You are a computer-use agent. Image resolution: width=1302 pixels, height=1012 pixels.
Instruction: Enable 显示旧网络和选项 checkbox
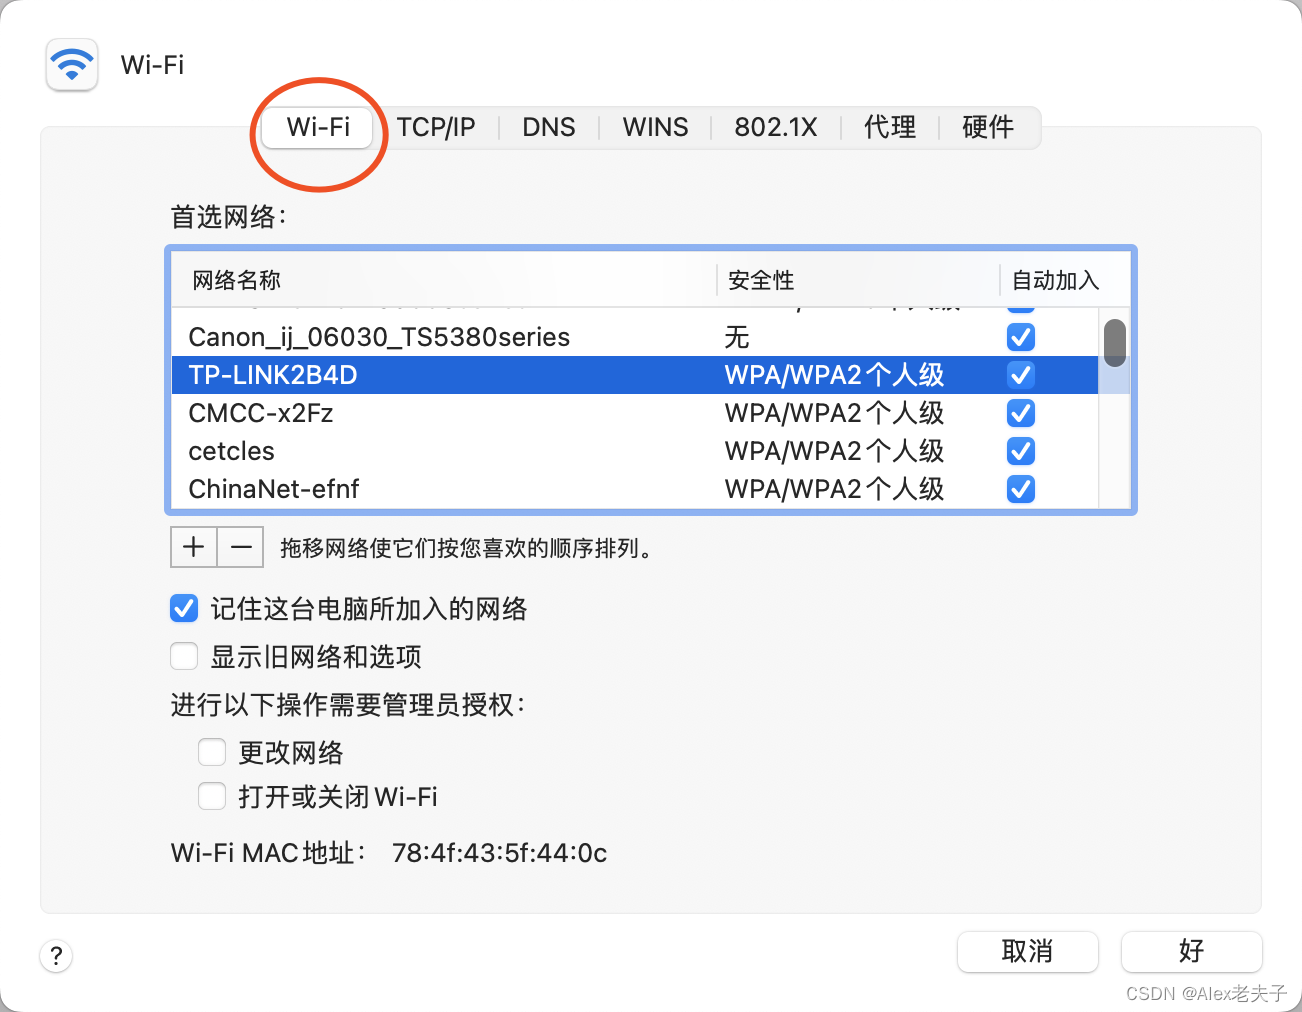click(184, 656)
